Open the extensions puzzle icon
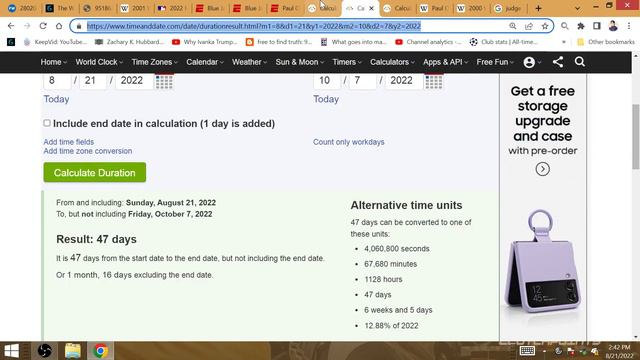The width and height of the screenshot is (640, 360). tap(581, 26)
